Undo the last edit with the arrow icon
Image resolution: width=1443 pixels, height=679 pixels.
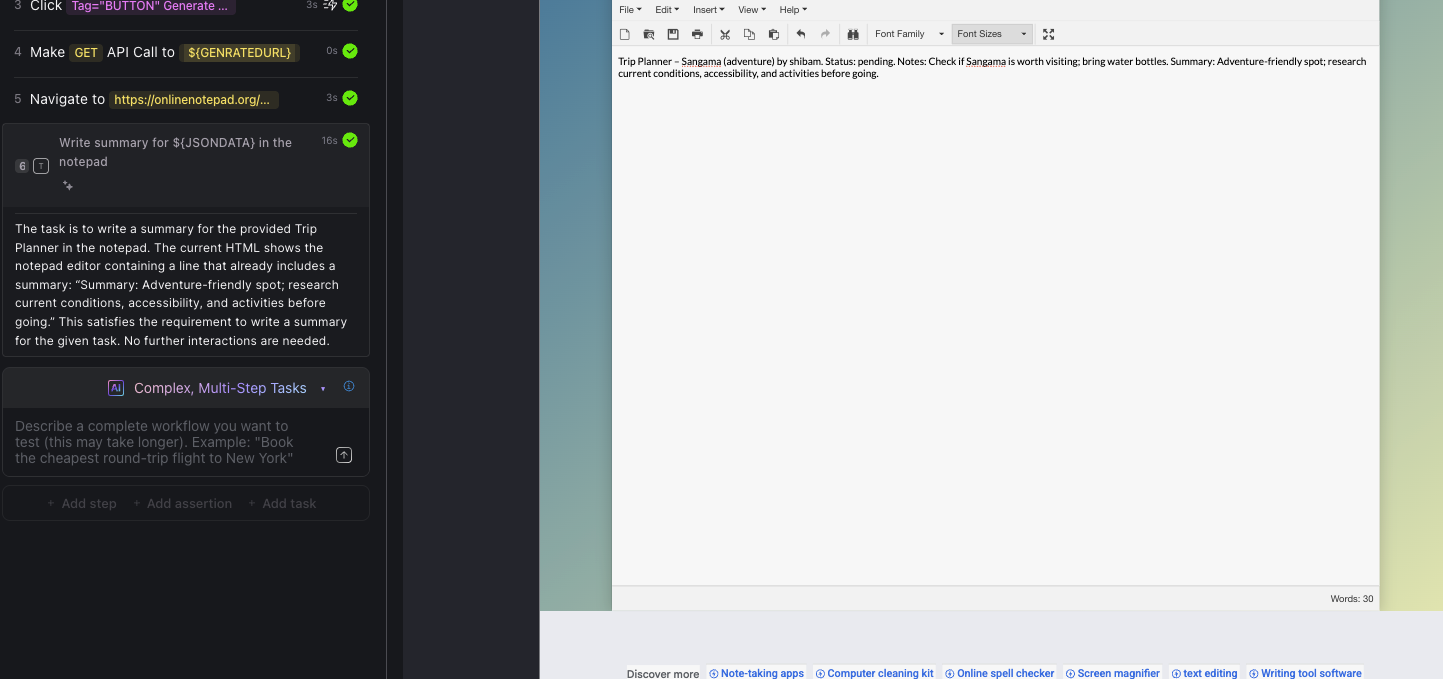[x=801, y=34]
